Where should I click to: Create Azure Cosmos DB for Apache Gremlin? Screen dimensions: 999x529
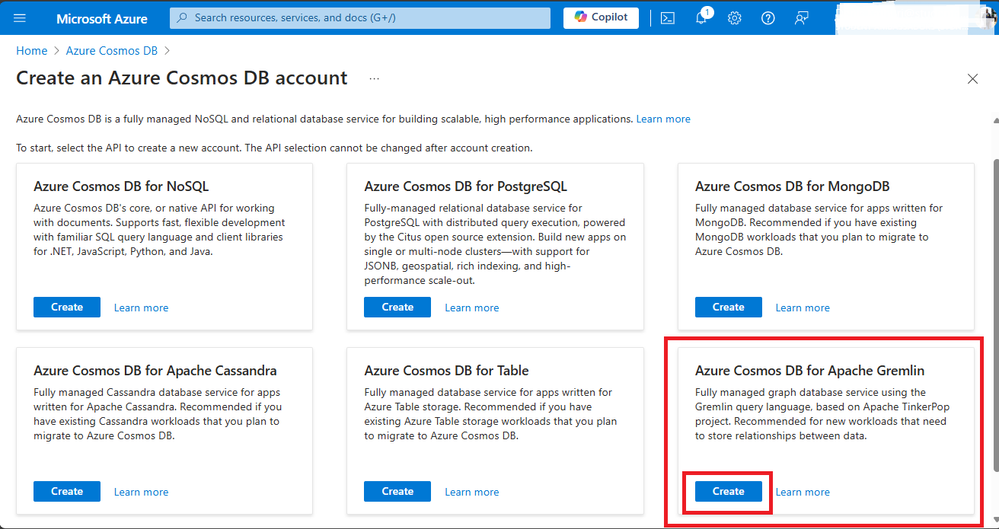tap(728, 491)
